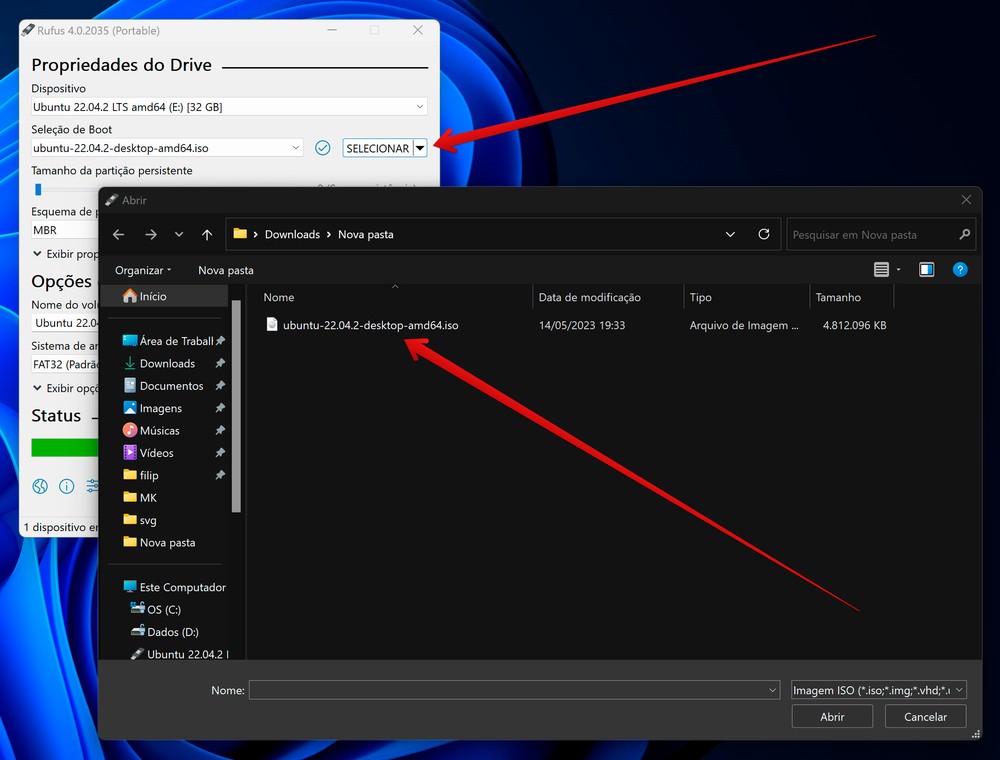
Task: Navigate back in the Abrir dialog
Action: point(119,234)
